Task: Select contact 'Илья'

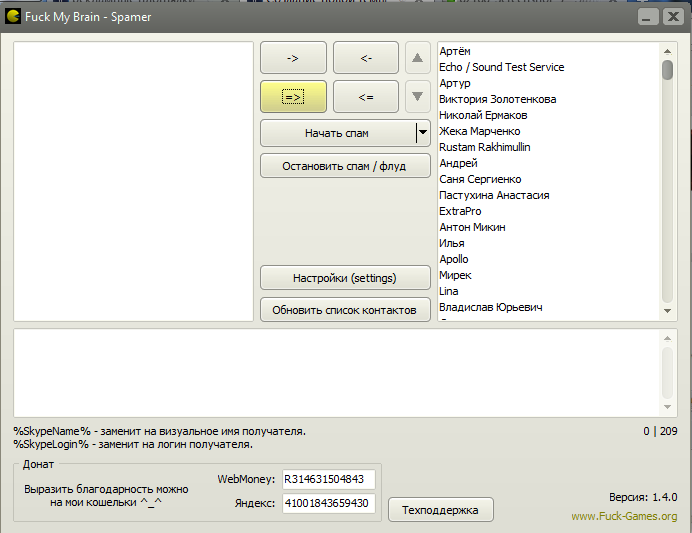Action: coord(451,243)
